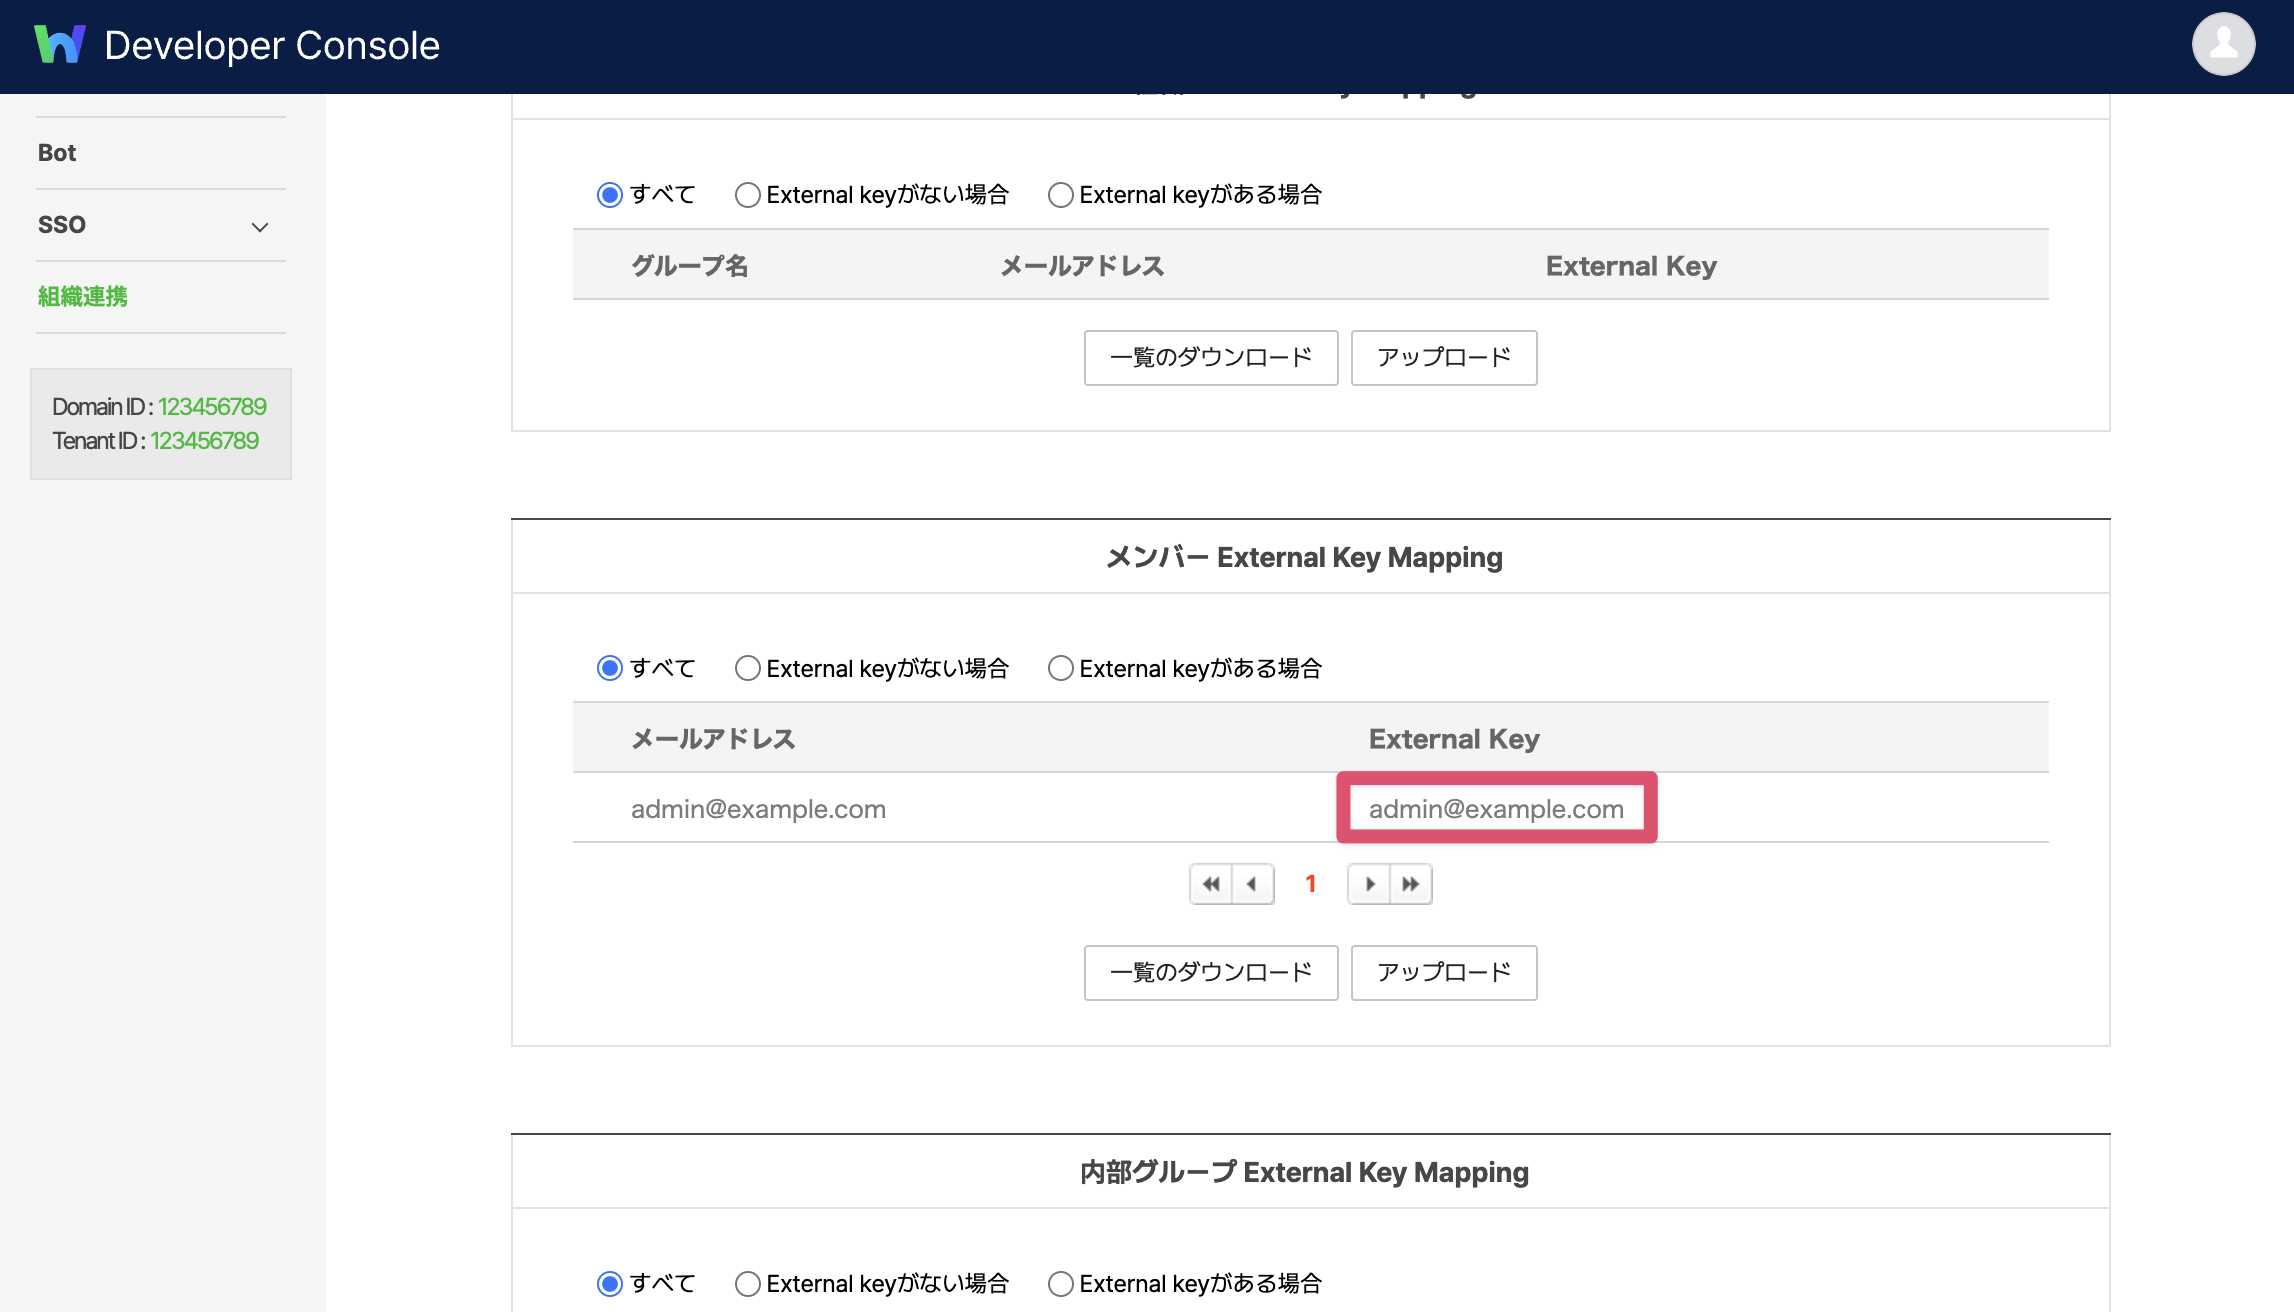Click アップロード in the group mapping section
Image resolution: width=2294 pixels, height=1312 pixels.
[x=1444, y=358]
